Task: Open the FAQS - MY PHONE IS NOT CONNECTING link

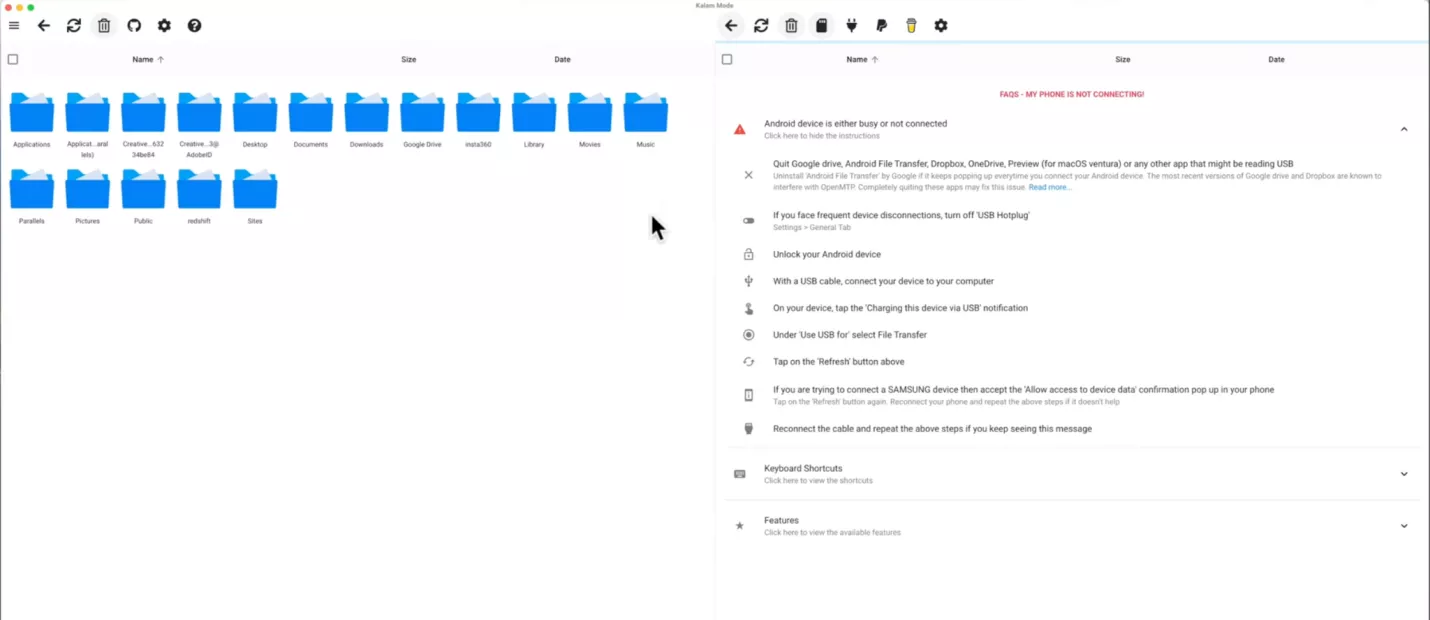Action: [x=1071, y=93]
